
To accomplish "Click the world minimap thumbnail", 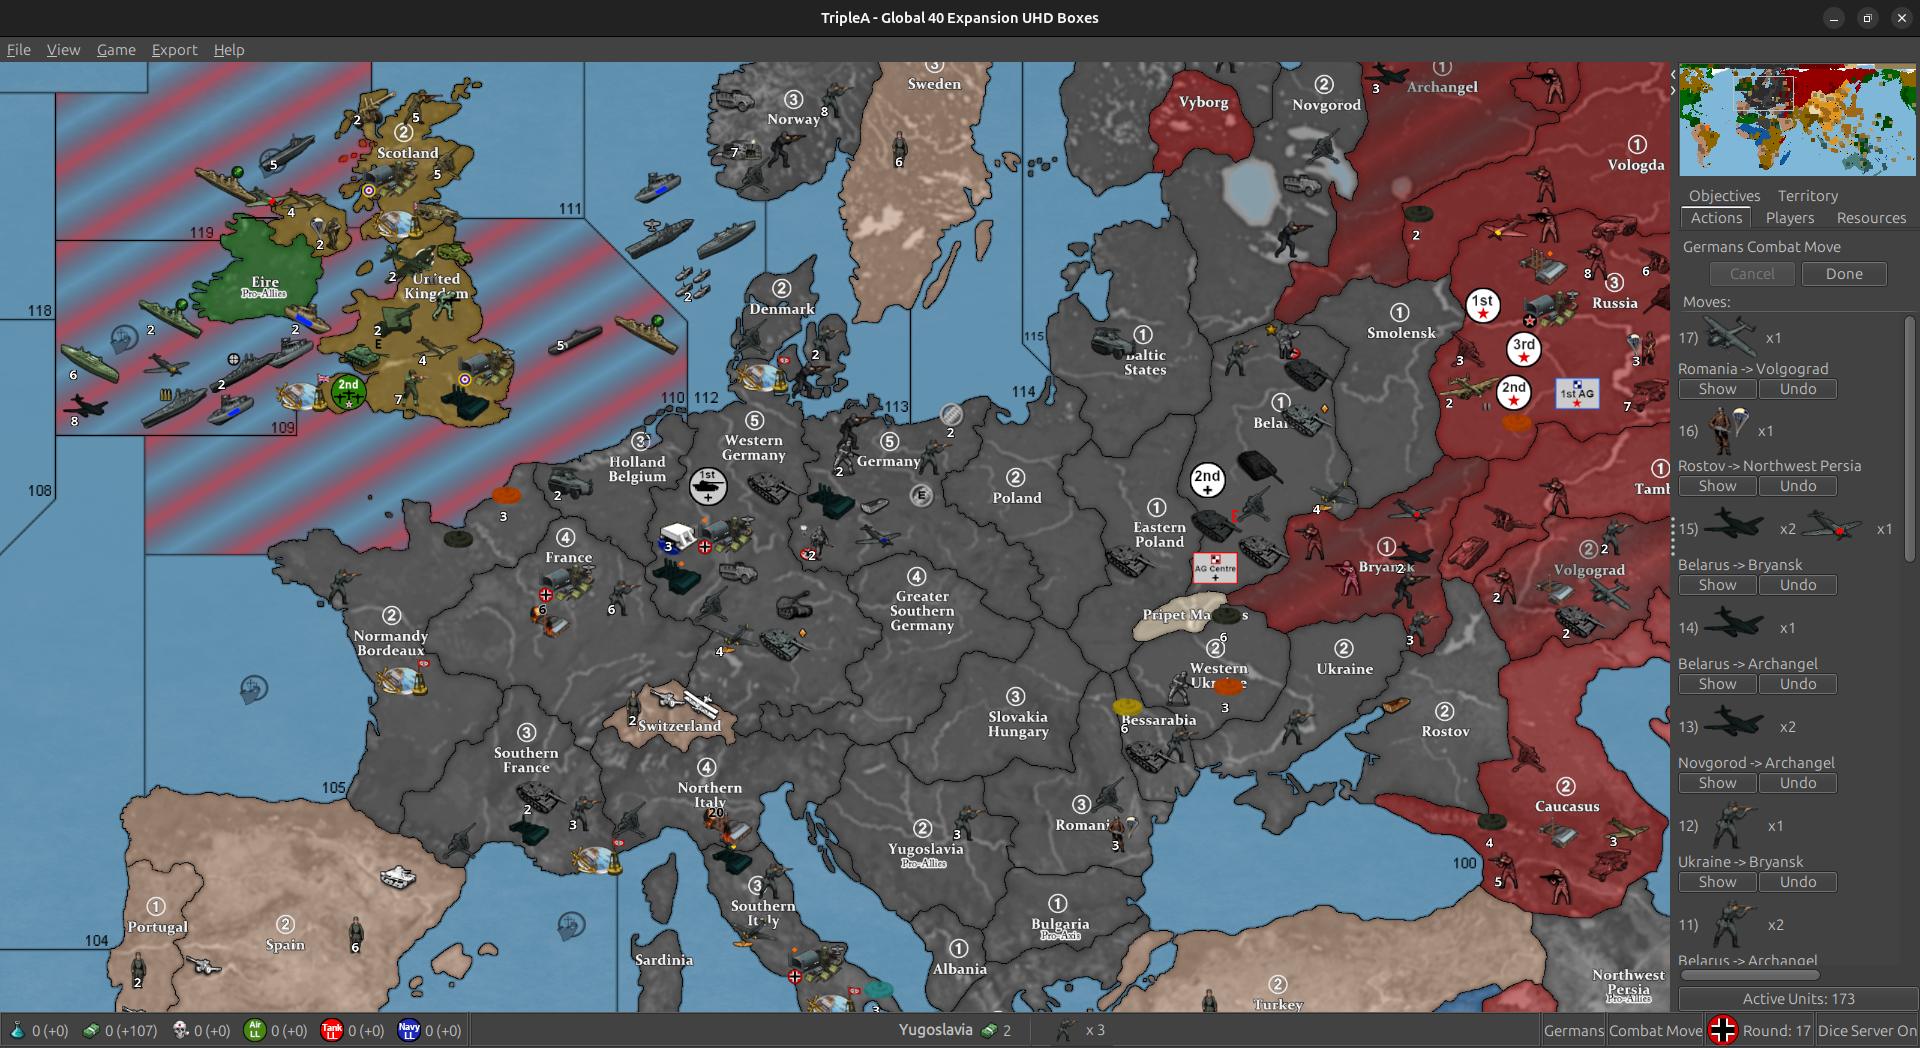I will (x=1797, y=120).
